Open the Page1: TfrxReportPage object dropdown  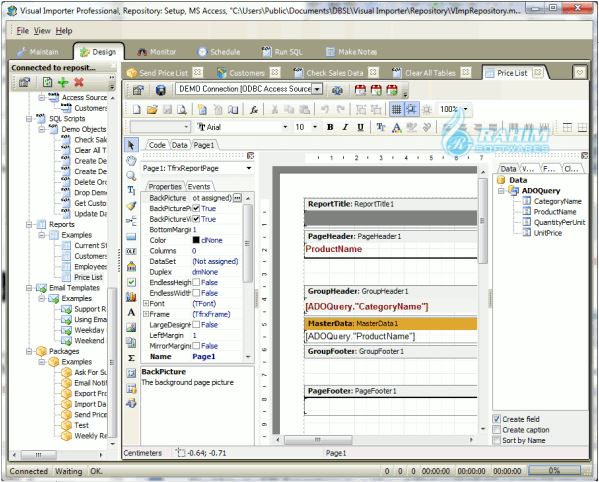click(x=249, y=168)
